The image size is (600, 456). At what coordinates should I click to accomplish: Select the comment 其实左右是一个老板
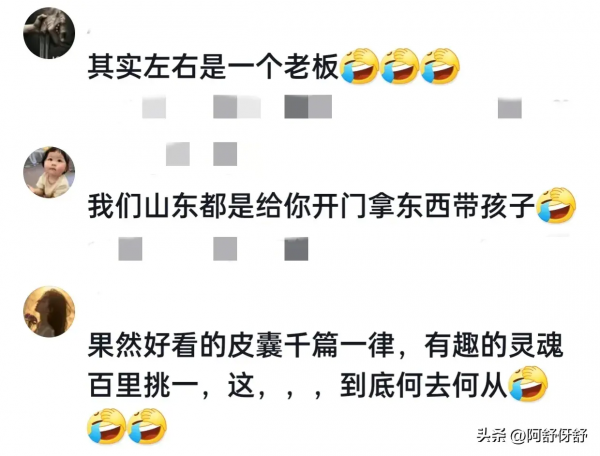213,67
